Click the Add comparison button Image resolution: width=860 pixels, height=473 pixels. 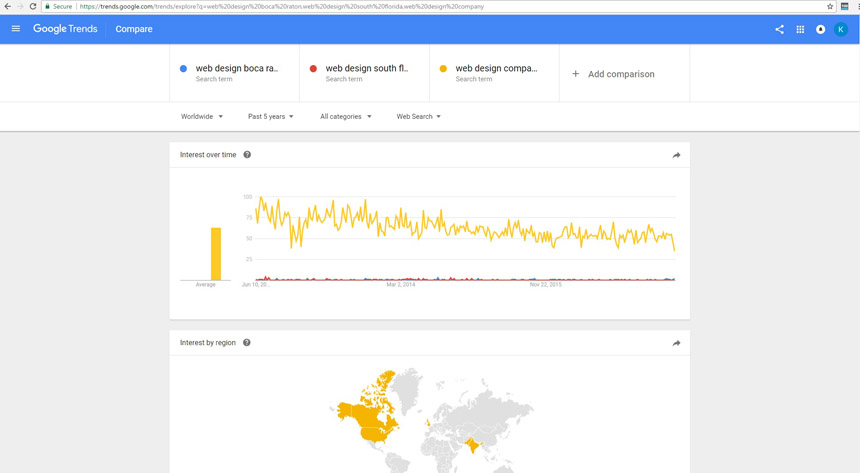[614, 74]
